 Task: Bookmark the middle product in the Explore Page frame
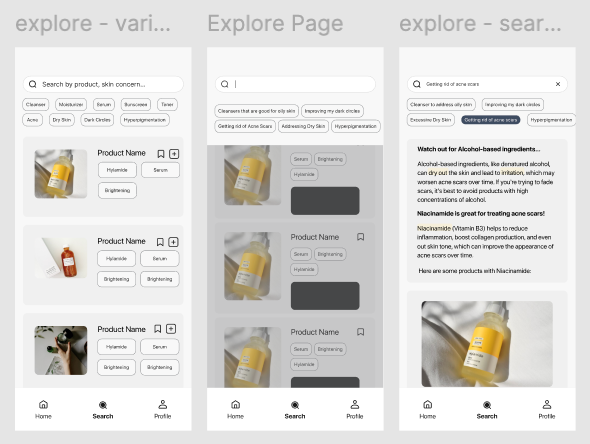360,237
